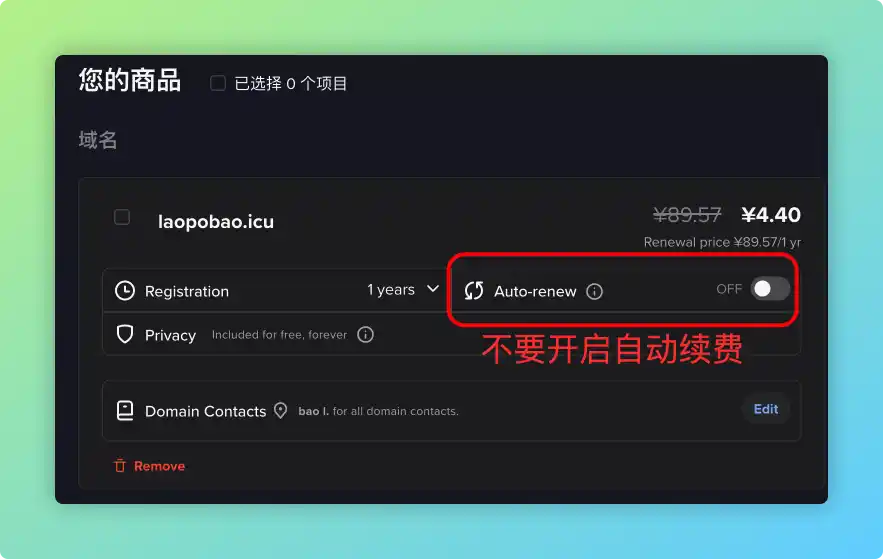The width and height of the screenshot is (883, 559).
Task: Check the box next to laopobao.icu
Action: (122, 217)
